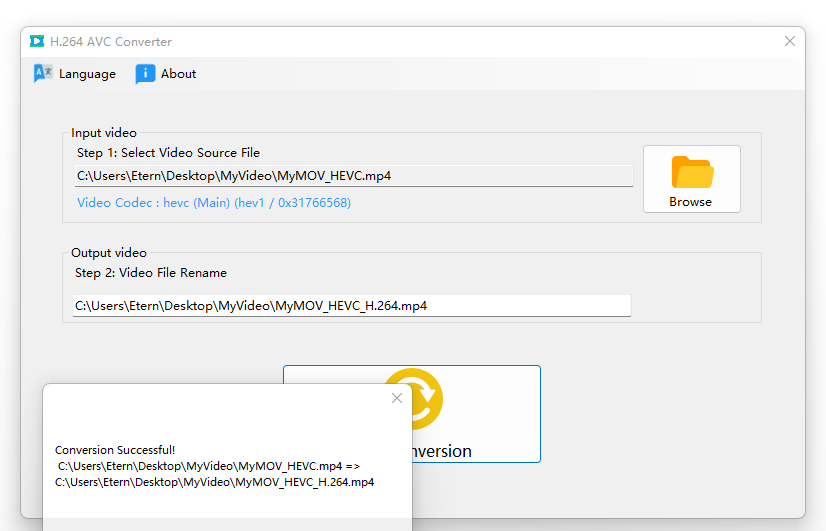Open the Language menu
Viewport: 826px width, 531px height.
(75, 74)
